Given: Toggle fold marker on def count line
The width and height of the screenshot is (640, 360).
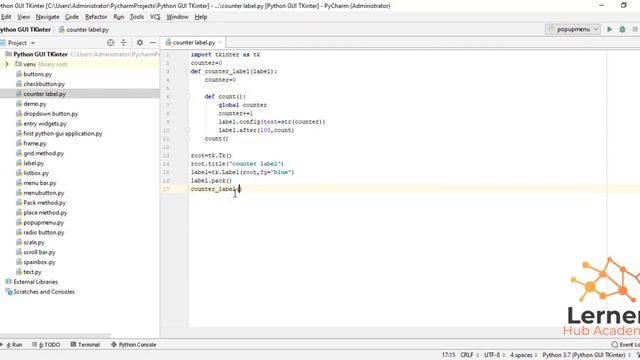Looking at the screenshot, I should [x=188, y=97].
